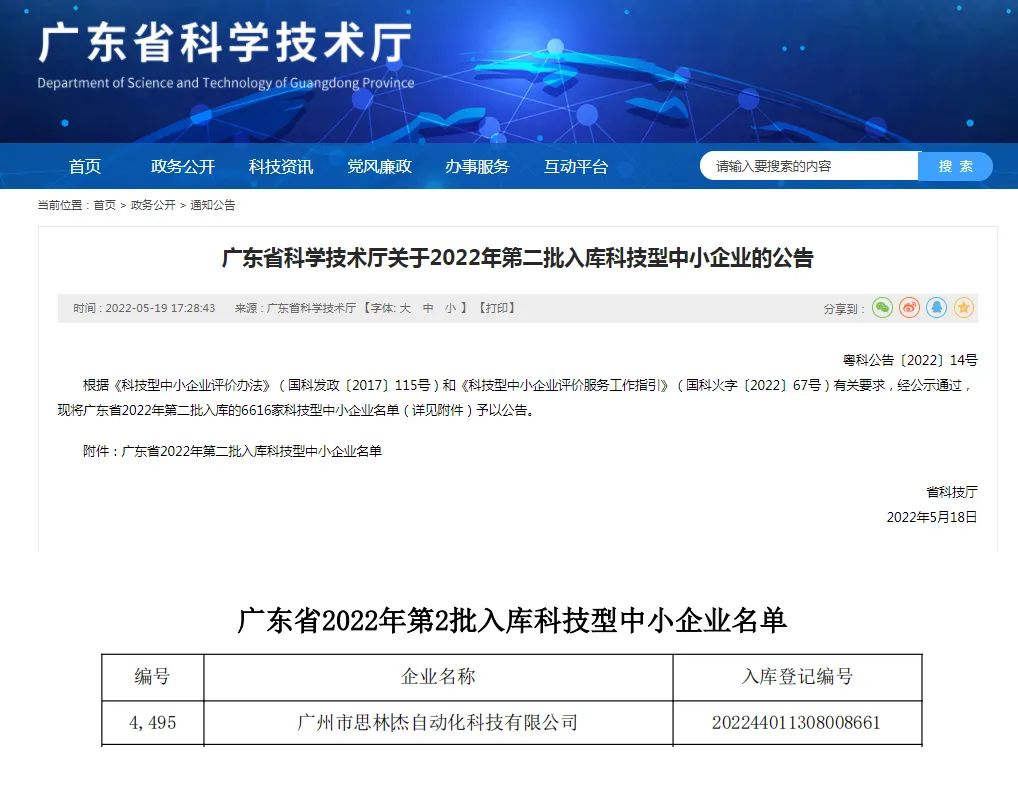The width and height of the screenshot is (1018, 794).
Task: Go to 政务公开 in the breadcrumb
Action: coord(153,205)
